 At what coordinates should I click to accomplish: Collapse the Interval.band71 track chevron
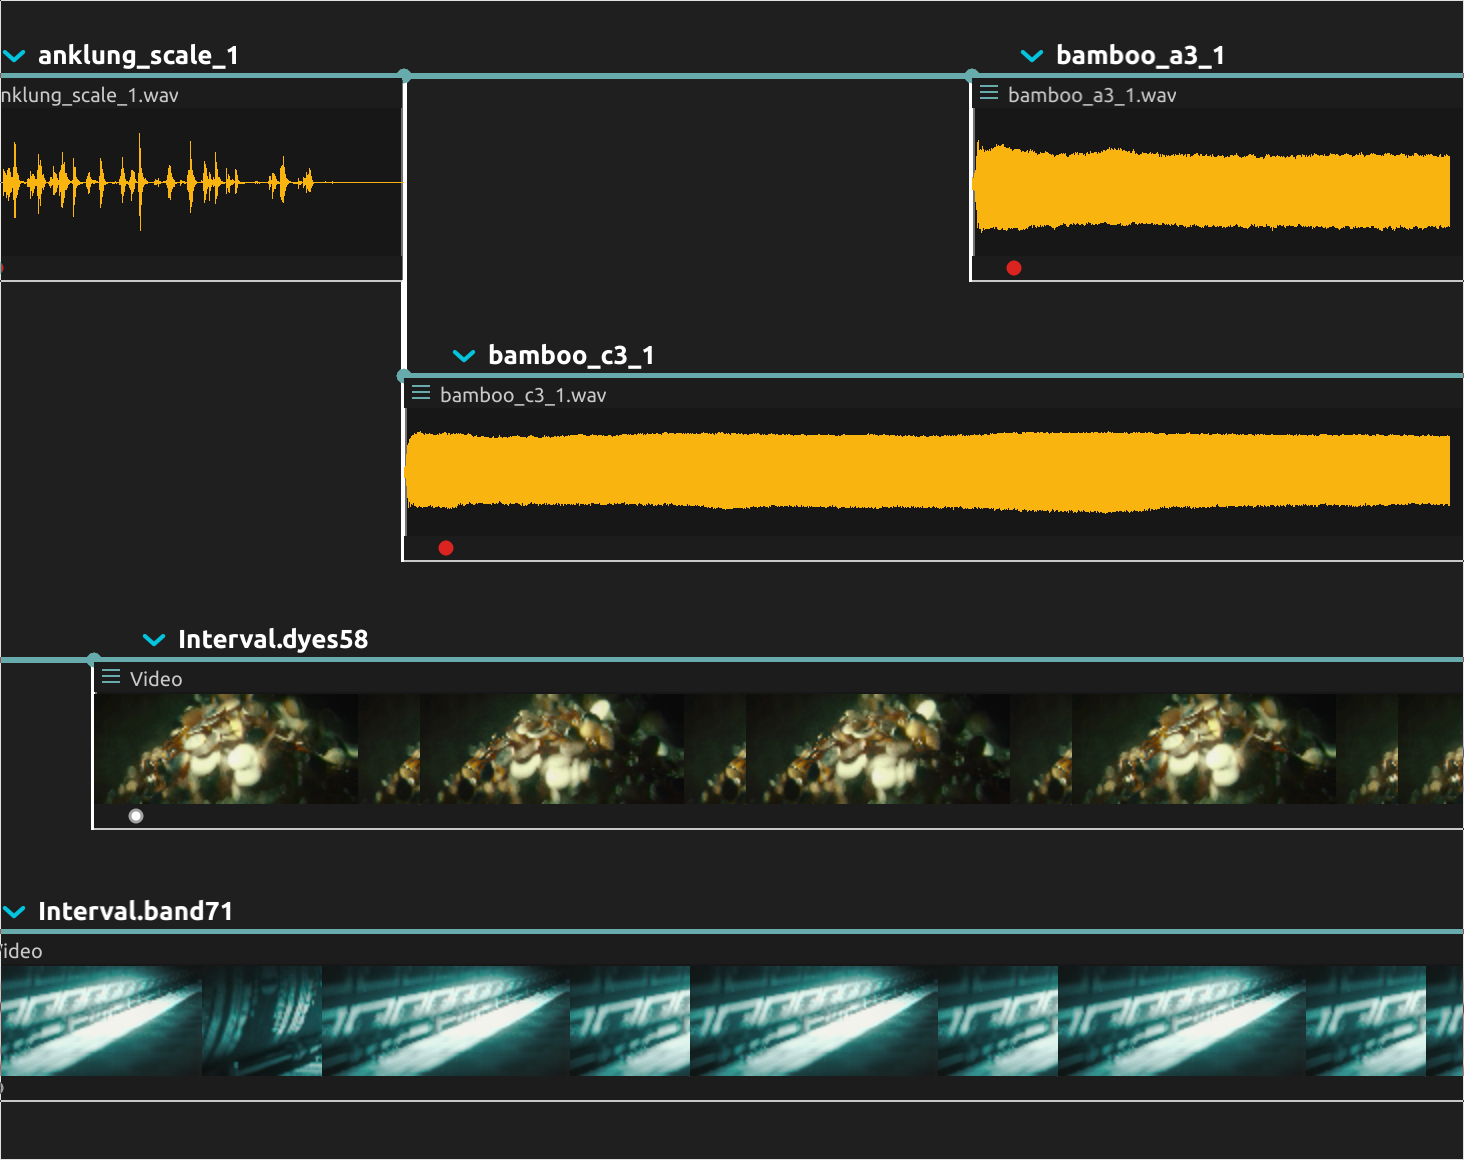click(x=14, y=912)
